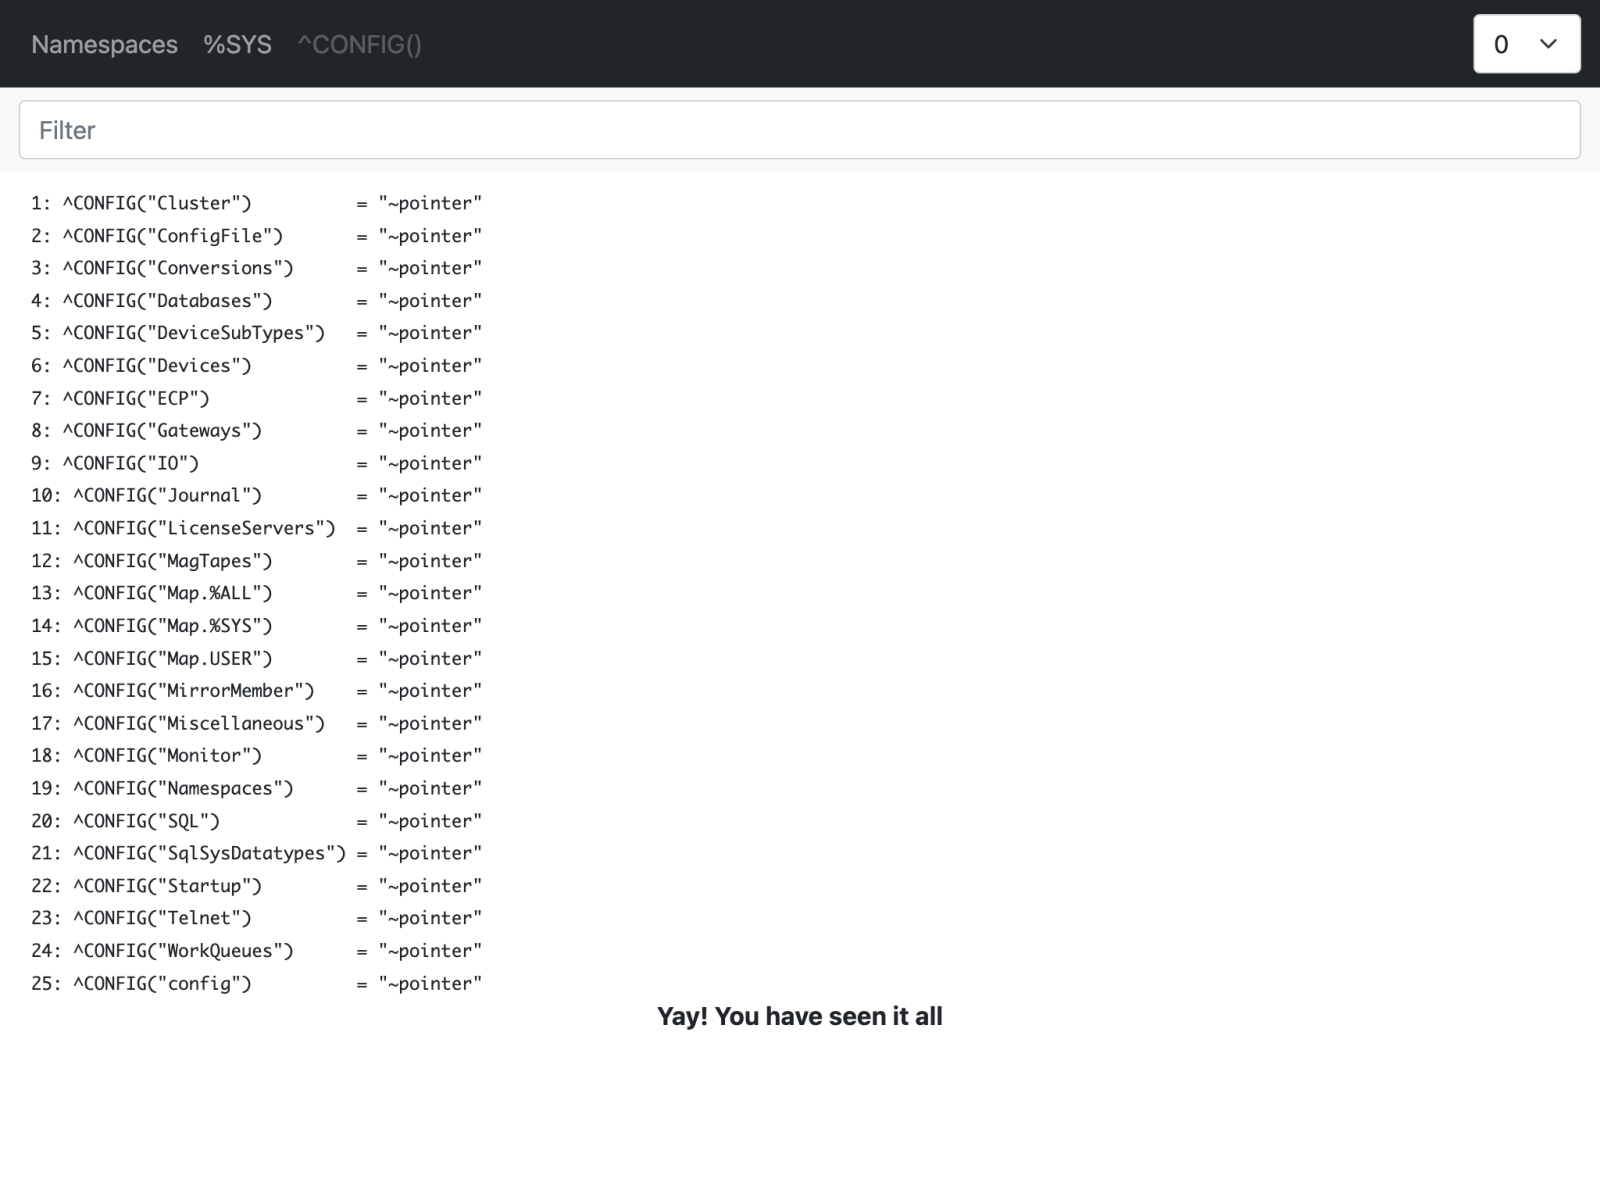Open the ^CONFIG("DeviceSubTypes") entry

pos(194,333)
